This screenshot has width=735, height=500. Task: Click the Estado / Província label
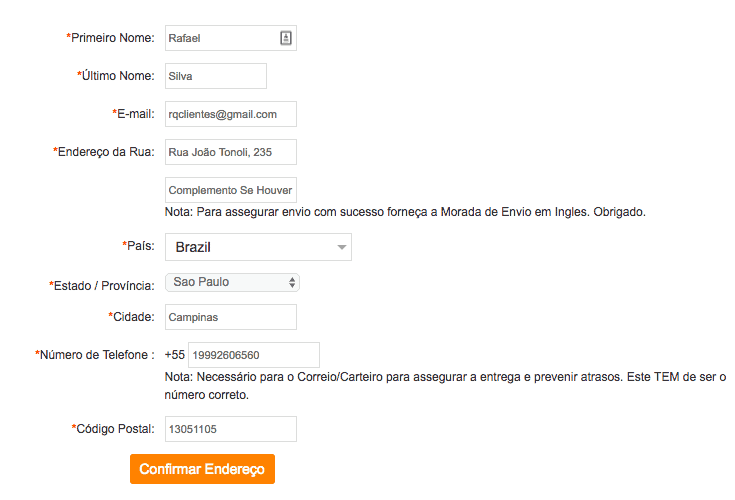(102, 285)
